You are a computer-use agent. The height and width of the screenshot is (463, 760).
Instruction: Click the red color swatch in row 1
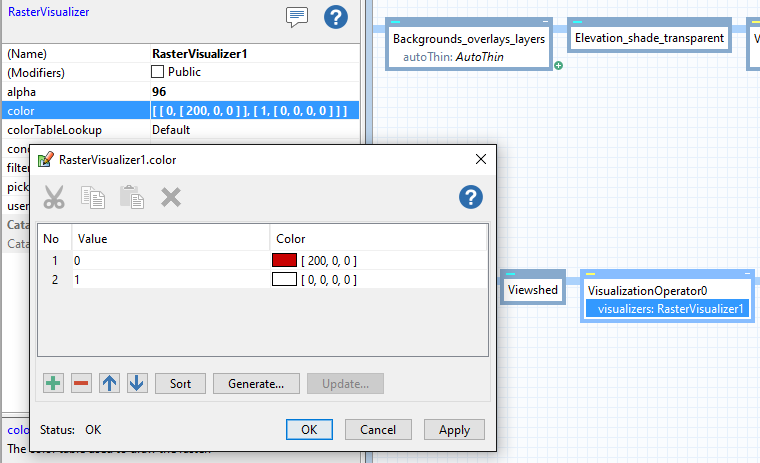pyautogui.click(x=285, y=260)
